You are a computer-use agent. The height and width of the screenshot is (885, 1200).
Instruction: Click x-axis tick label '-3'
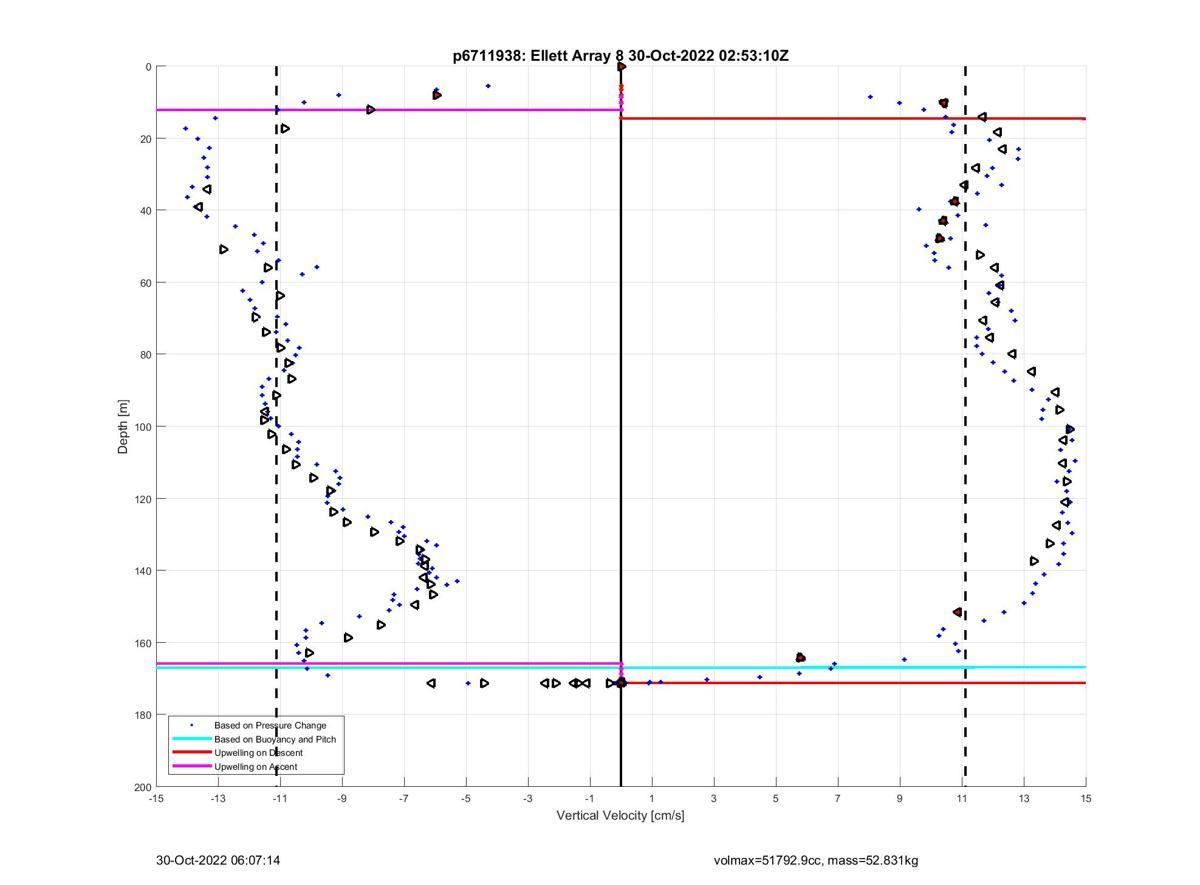[528, 798]
